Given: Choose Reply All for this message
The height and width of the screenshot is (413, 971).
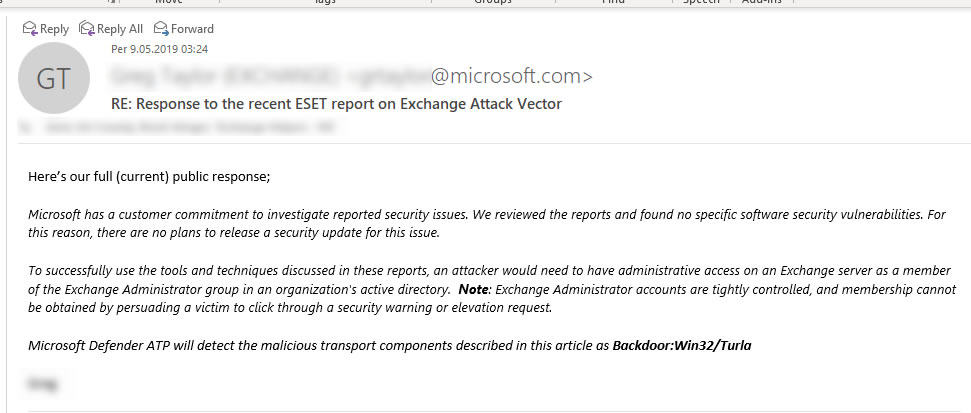Looking at the screenshot, I should click(111, 28).
